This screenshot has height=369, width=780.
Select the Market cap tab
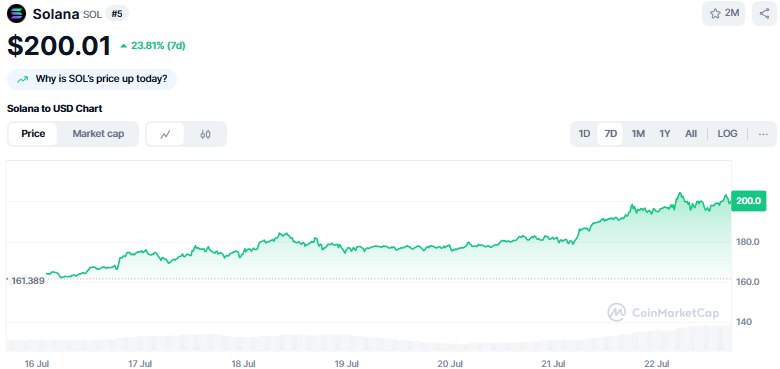coord(98,134)
